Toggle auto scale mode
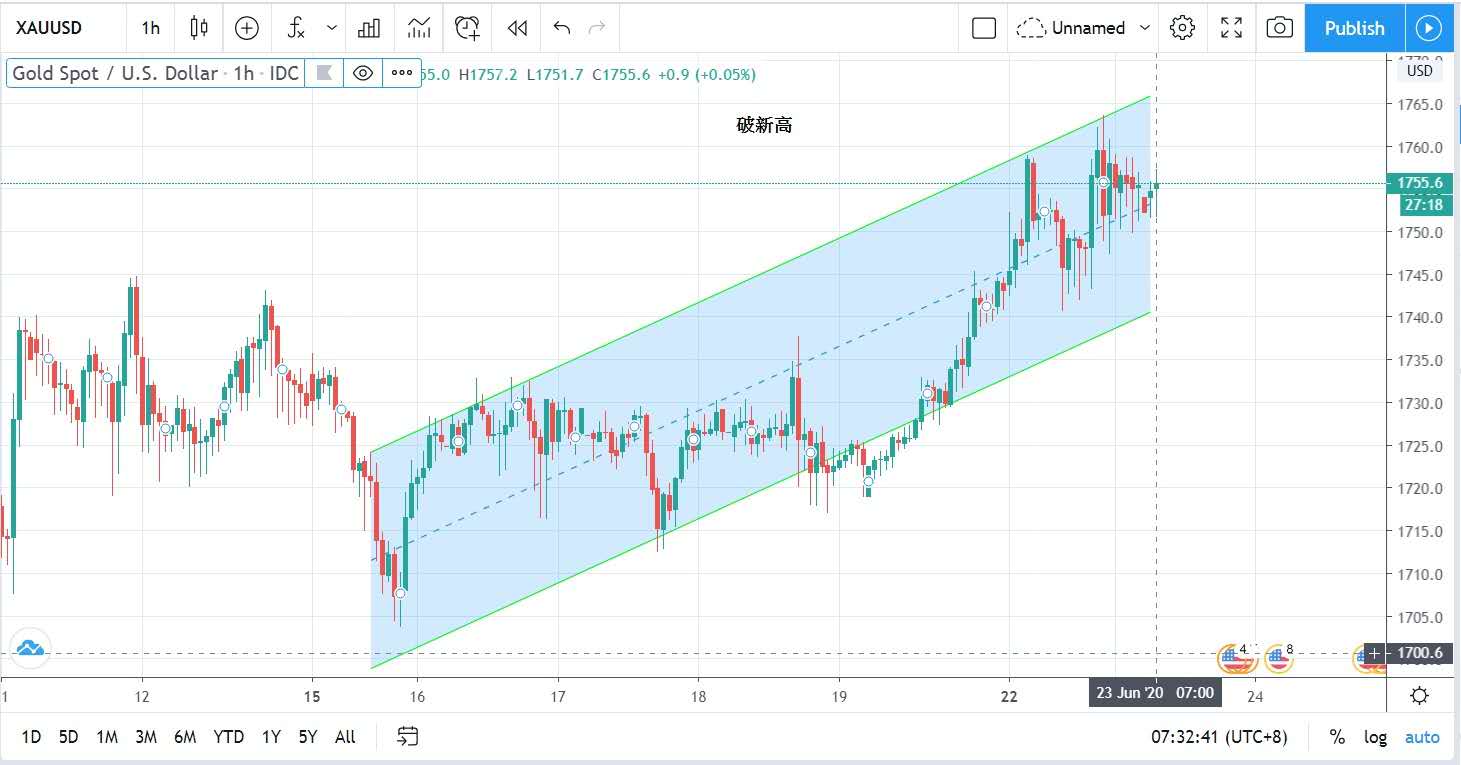1461x765 pixels. pyautogui.click(x=1422, y=737)
